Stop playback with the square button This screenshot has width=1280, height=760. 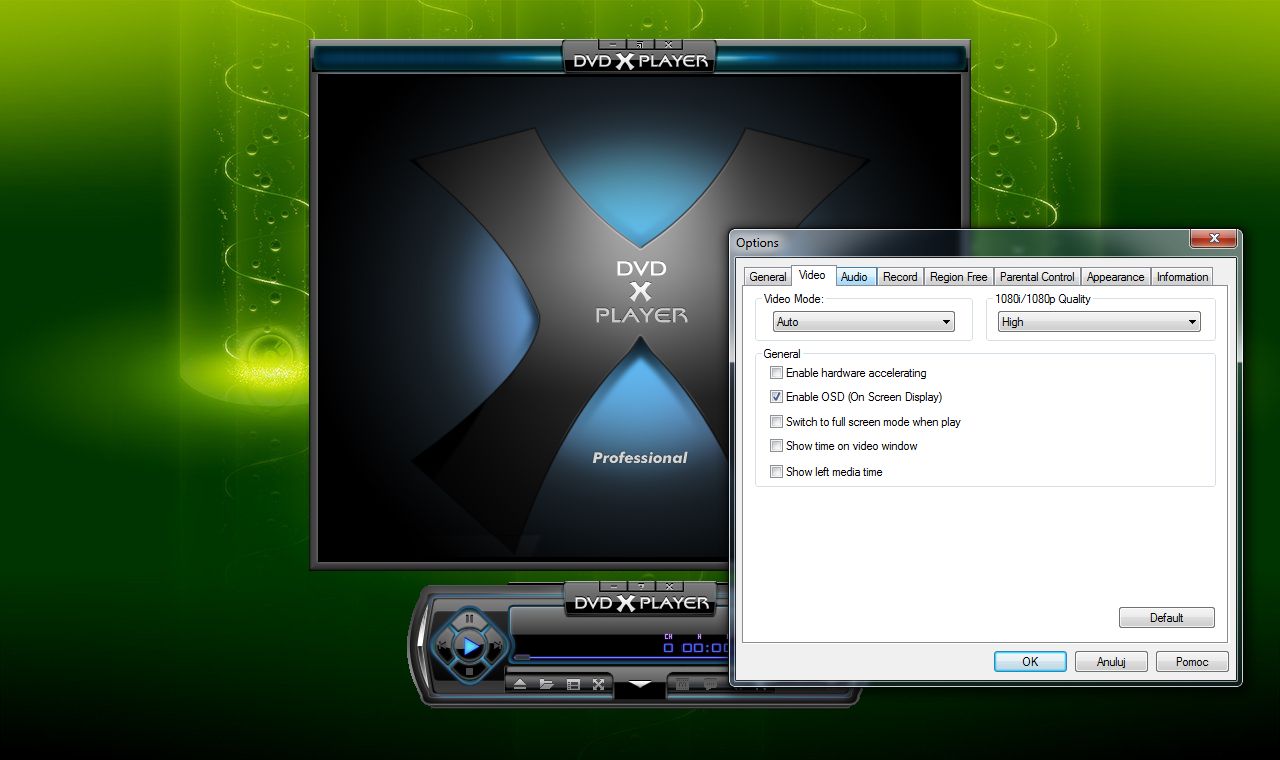(x=469, y=672)
